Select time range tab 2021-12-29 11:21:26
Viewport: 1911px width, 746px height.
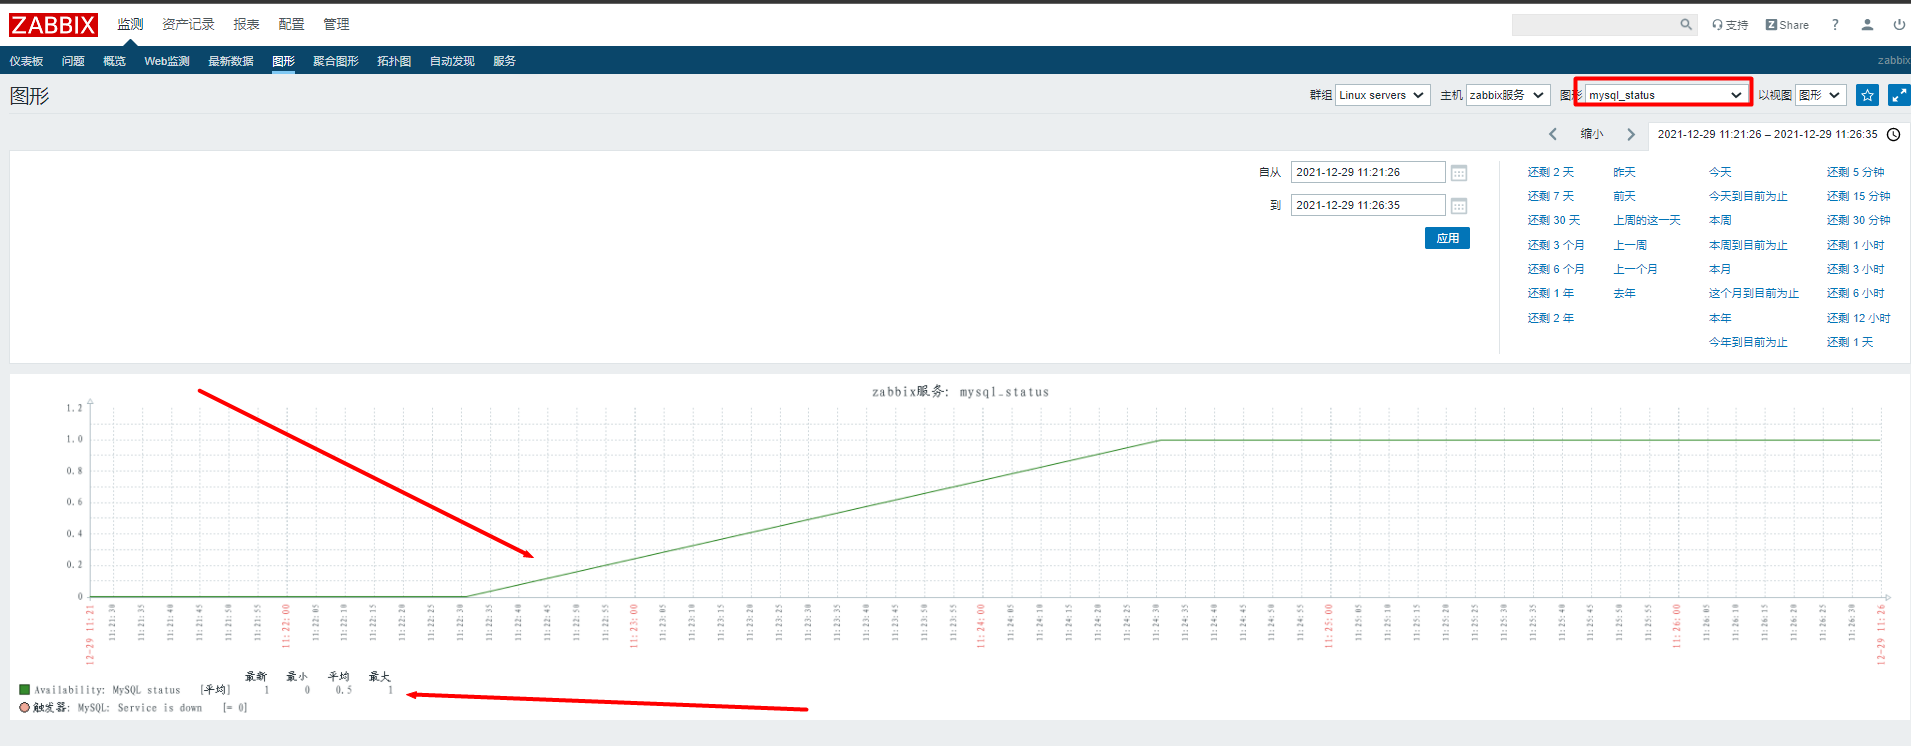[1779, 134]
